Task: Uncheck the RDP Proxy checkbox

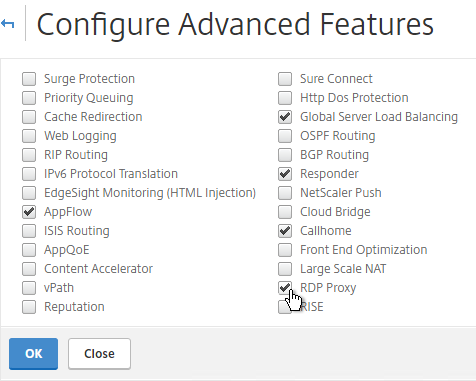Action: click(285, 288)
